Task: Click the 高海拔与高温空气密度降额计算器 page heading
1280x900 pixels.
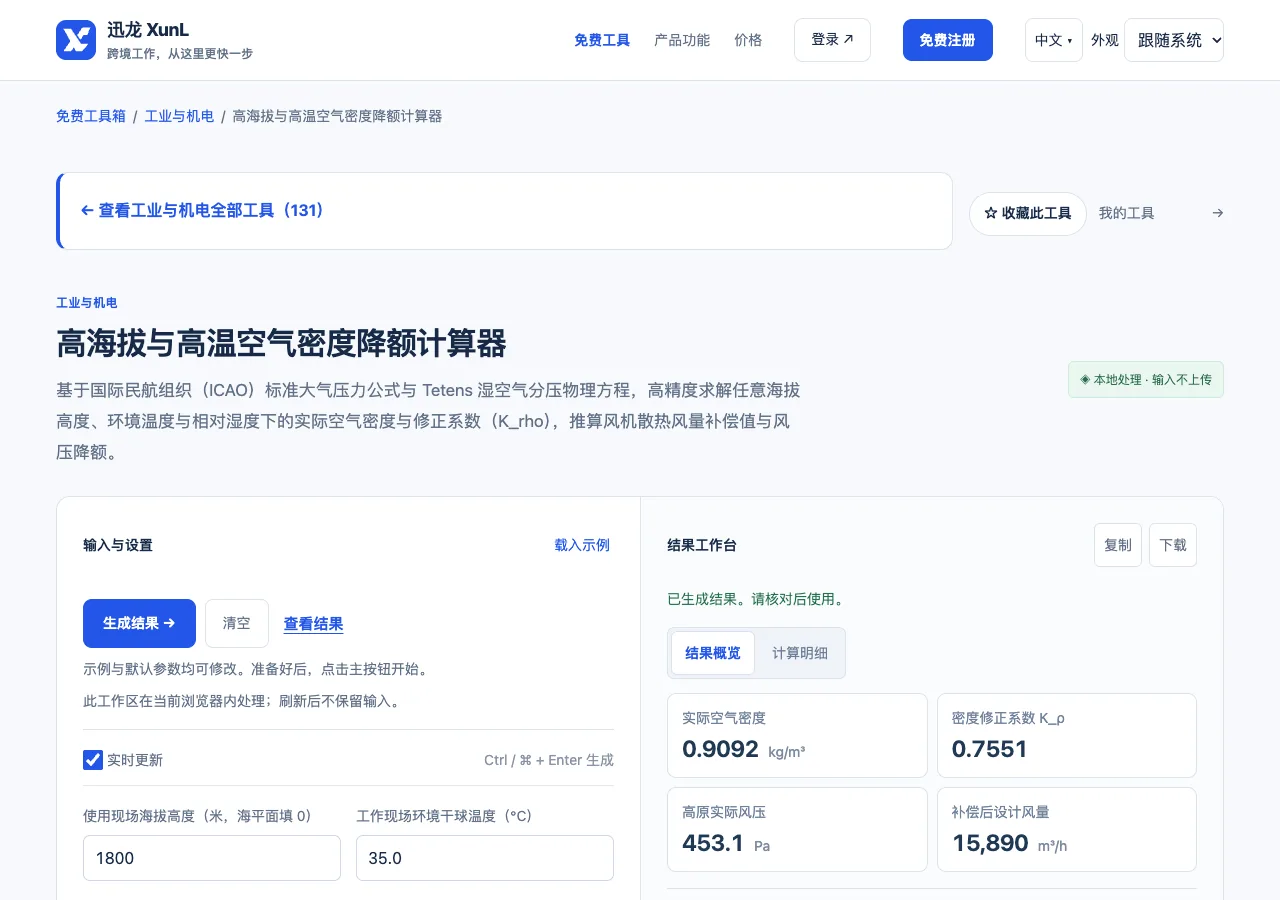Action: (x=281, y=344)
